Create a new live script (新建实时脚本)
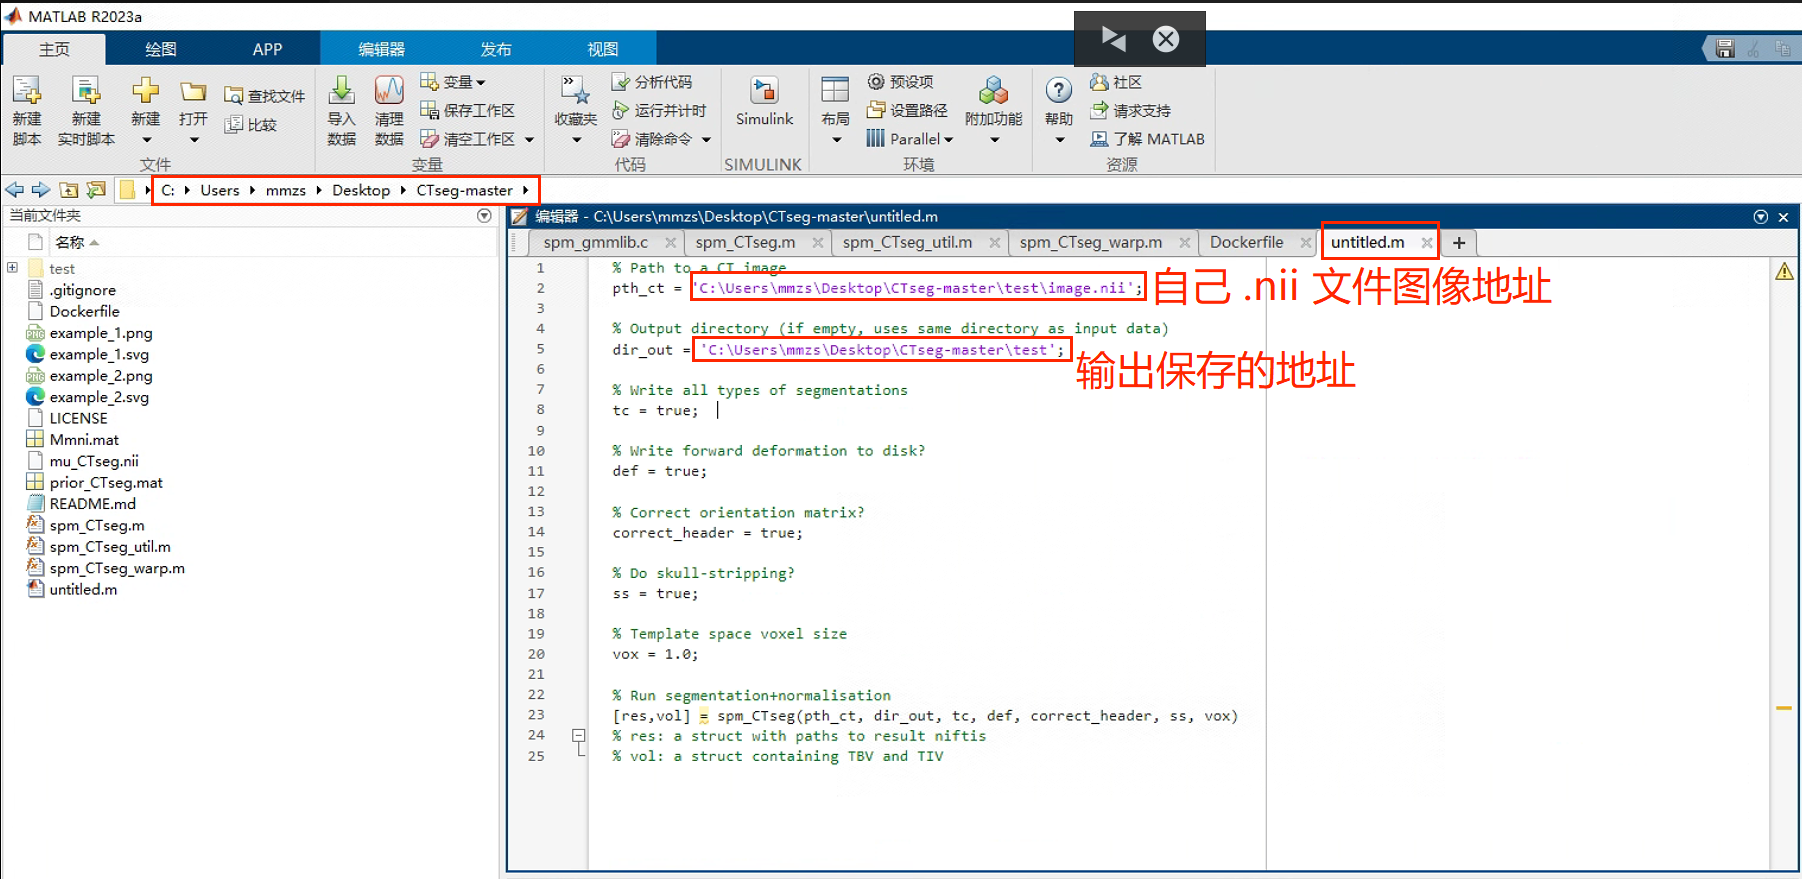 [86, 111]
